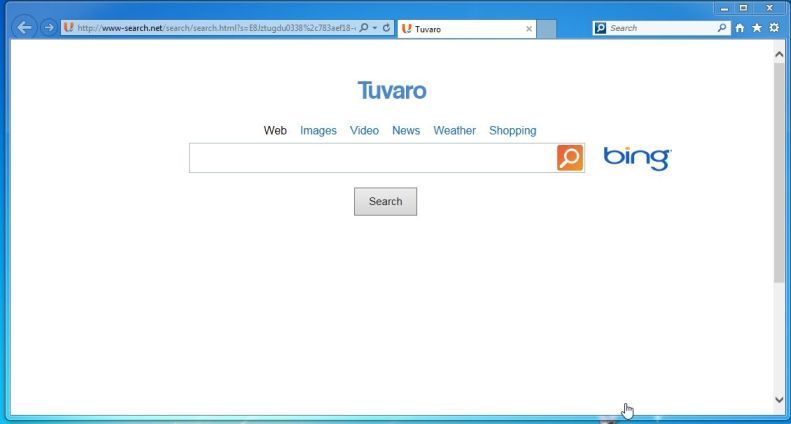Click the magnifier in the toolbar Search box
This screenshot has height=424, width=791.
pyautogui.click(x=722, y=28)
